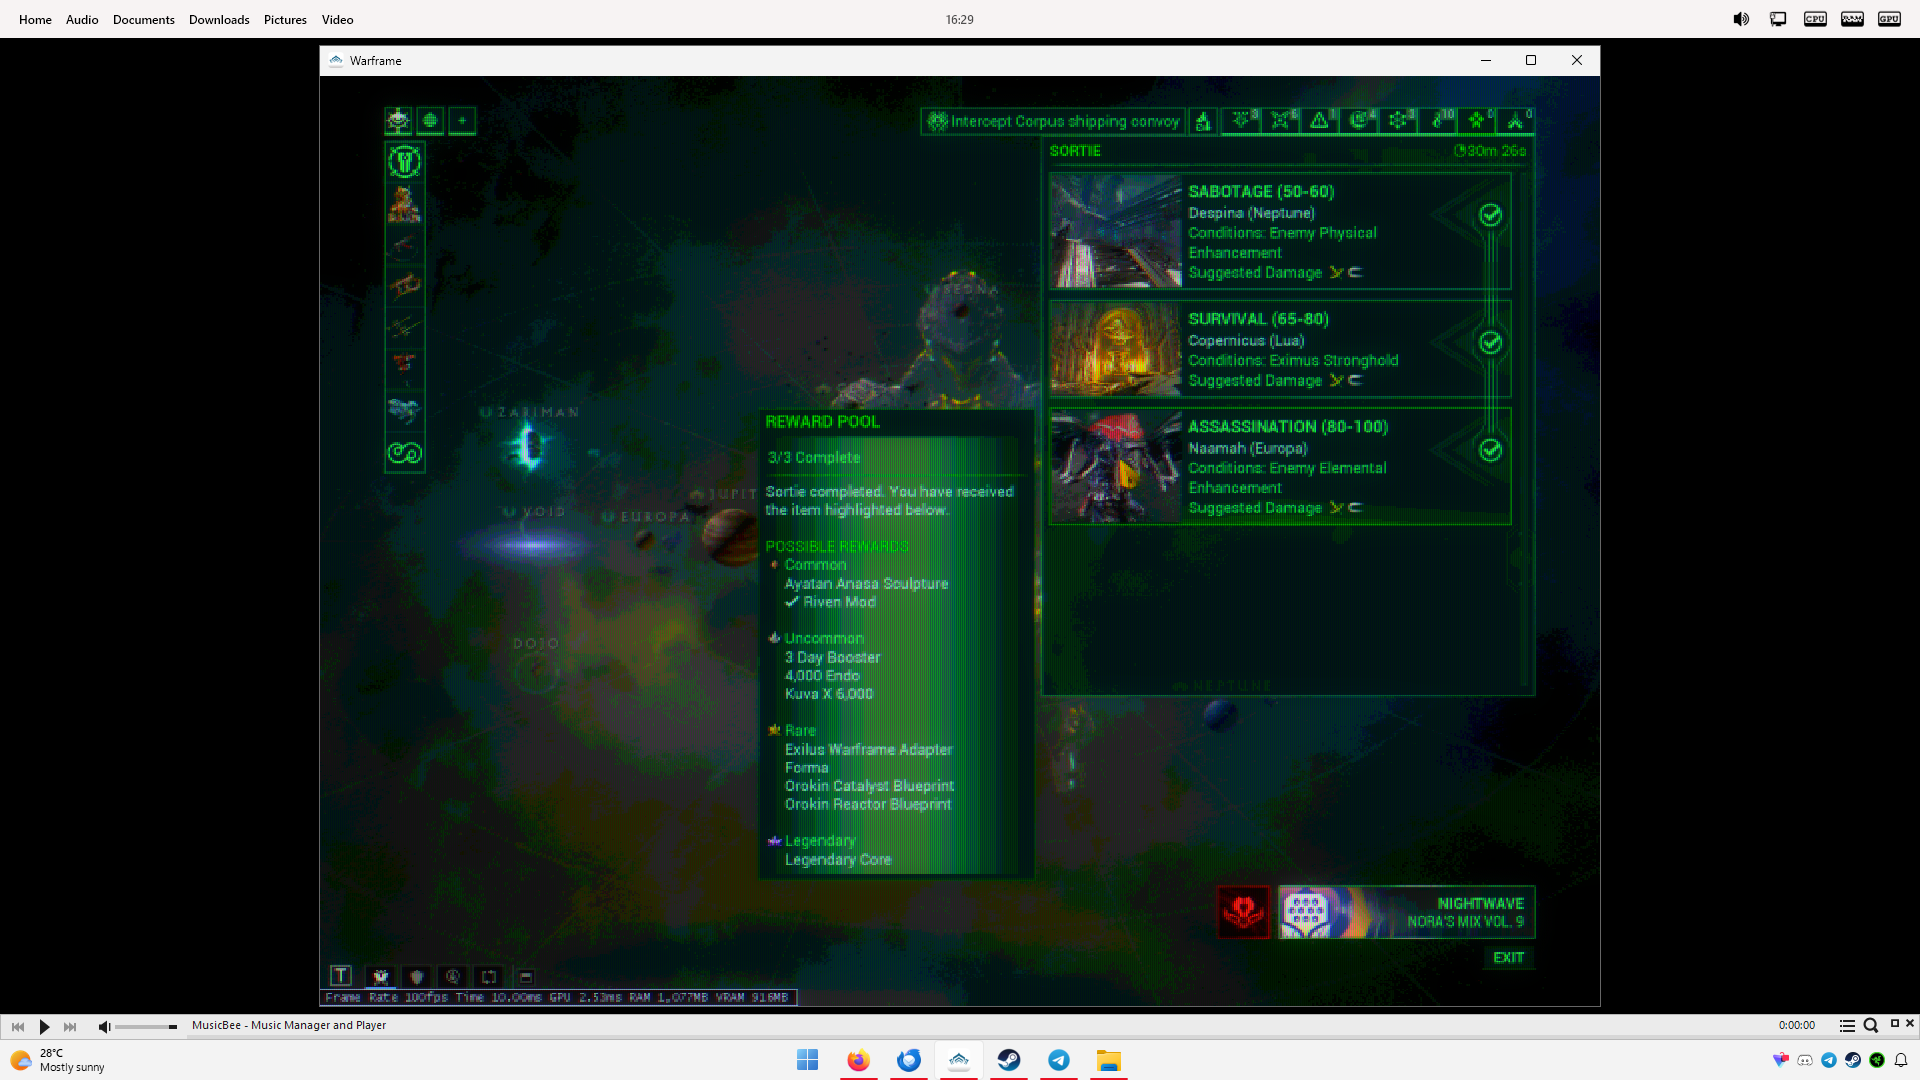This screenshot has height=1080, width=1920.
Task: Select the Warframe emblem loadout icon
Action: [x=404, y=161]
